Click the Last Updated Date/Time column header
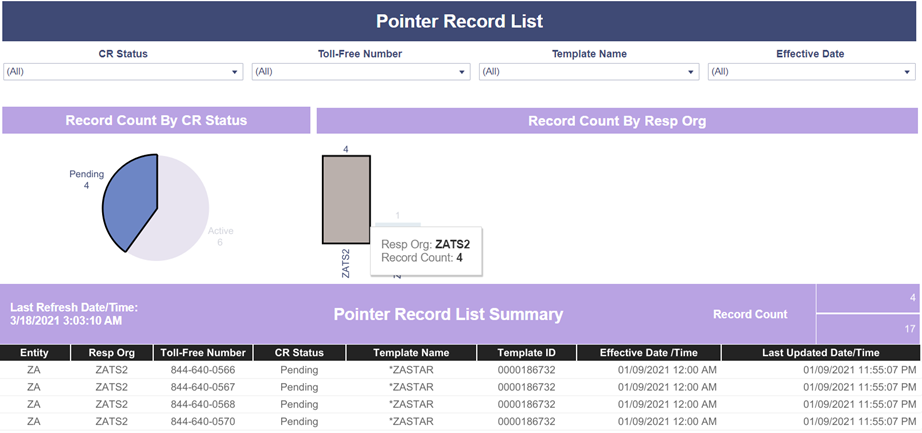The width and height of the screenshot is (922, 433). [821, 353]
